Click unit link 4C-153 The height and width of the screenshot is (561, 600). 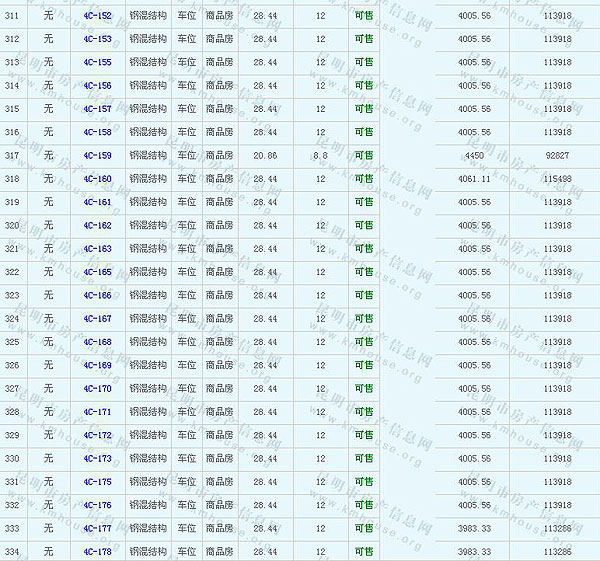pos(97,39)
